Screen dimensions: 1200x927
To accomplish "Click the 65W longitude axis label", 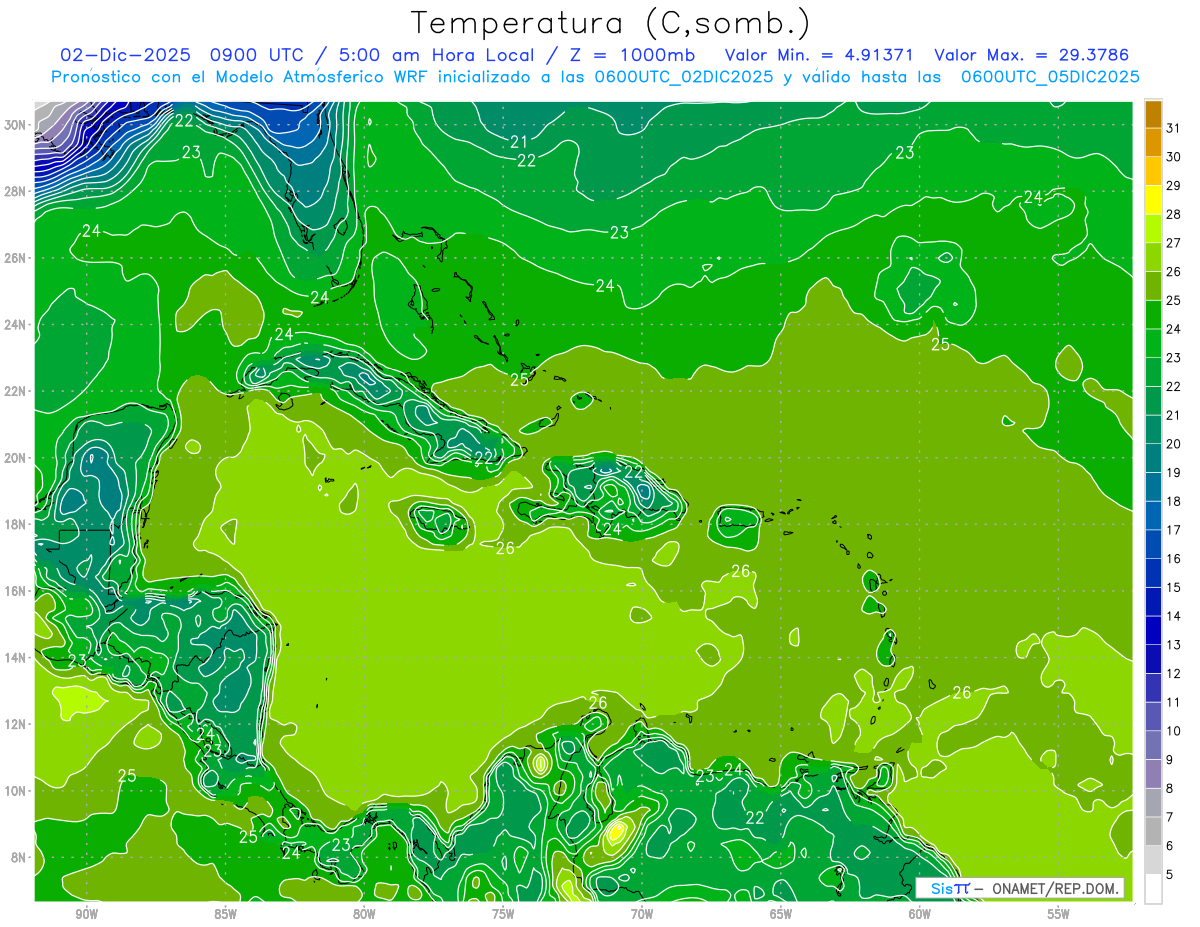I will 781,914.
